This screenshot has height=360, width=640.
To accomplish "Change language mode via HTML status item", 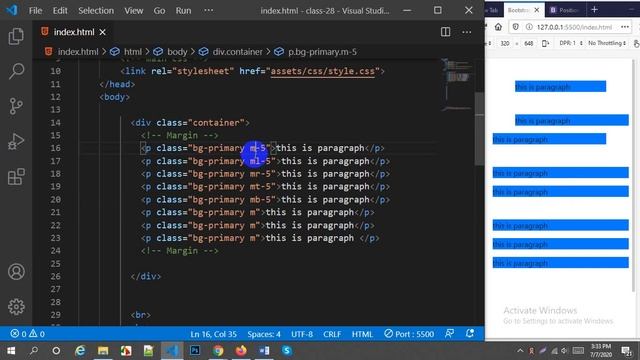I will click(x=362, y=334).
